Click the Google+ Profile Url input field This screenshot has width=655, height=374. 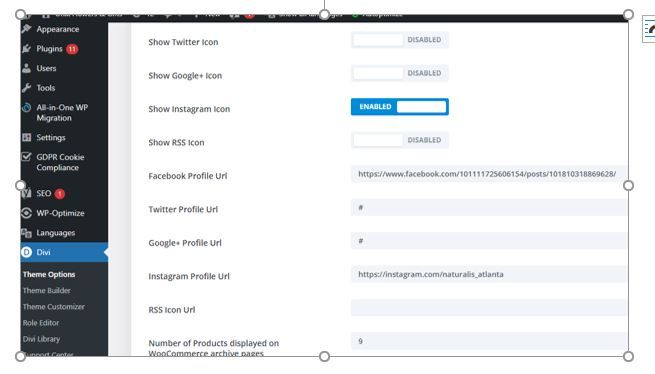[x=488, y=241]
